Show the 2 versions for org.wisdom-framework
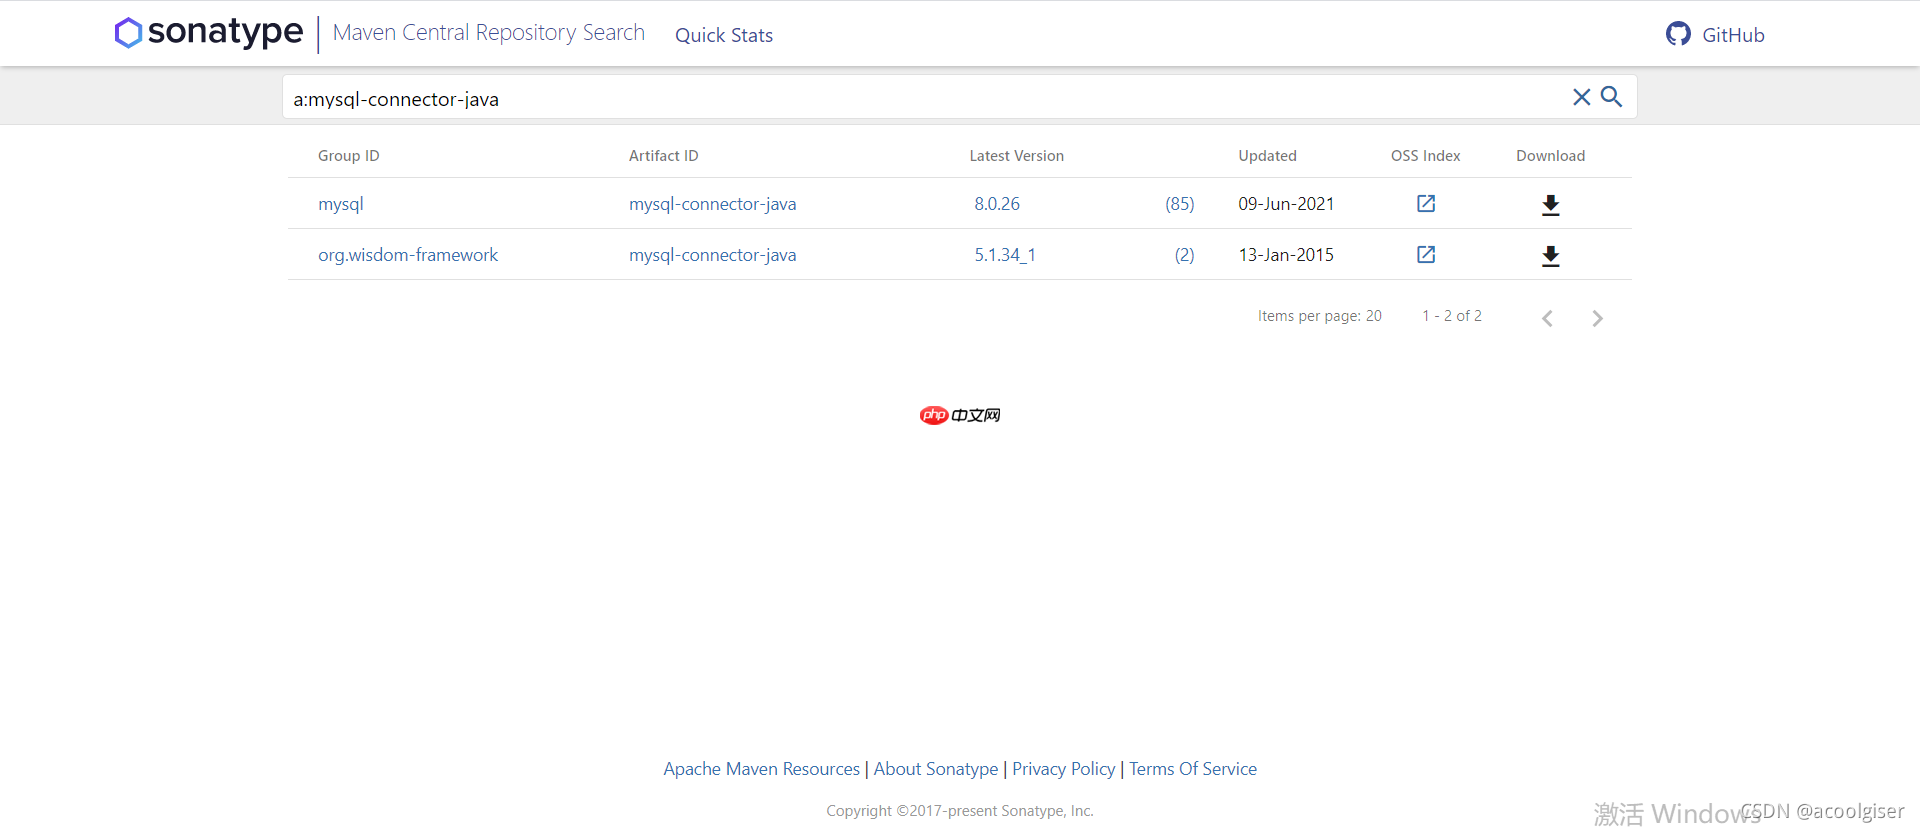This screenshot has width=1920, height=832. 1184,255
